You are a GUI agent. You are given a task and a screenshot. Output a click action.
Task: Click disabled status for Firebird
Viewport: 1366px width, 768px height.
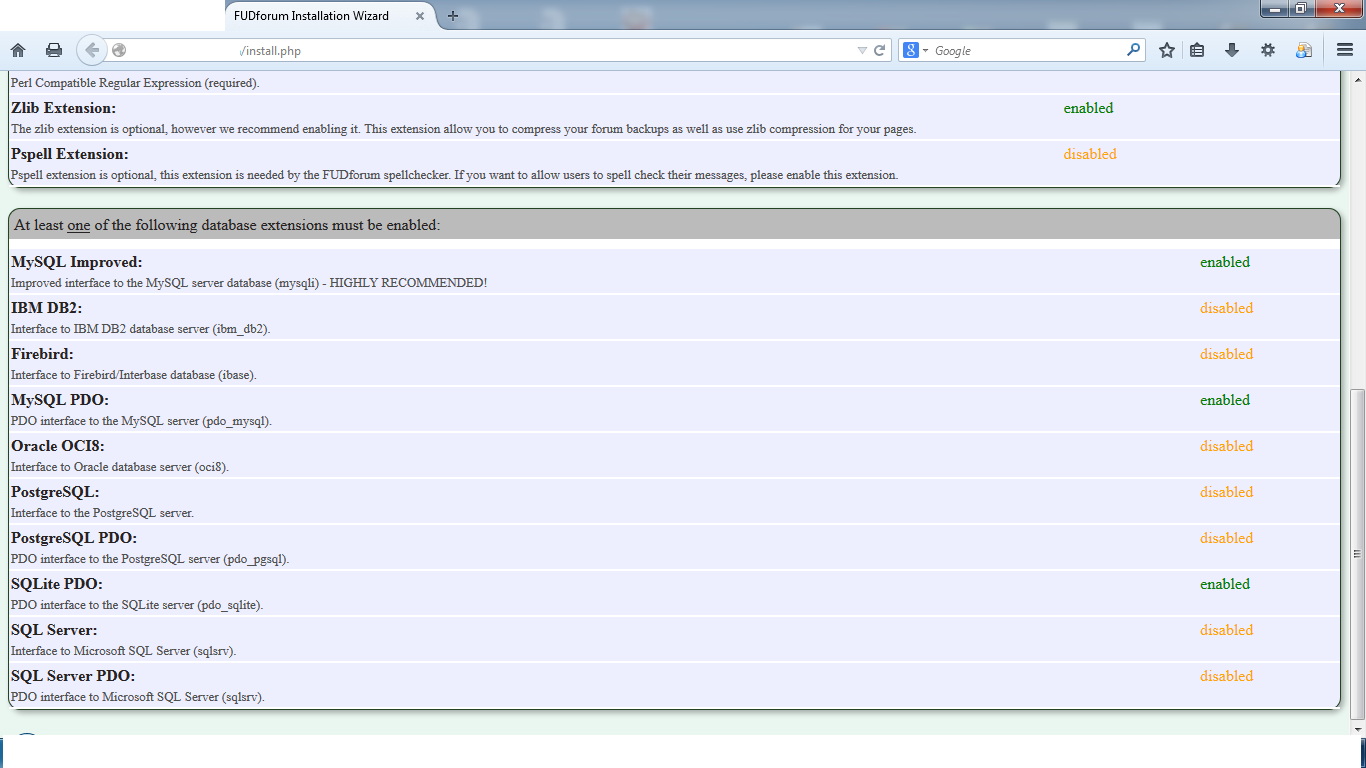1227,354
